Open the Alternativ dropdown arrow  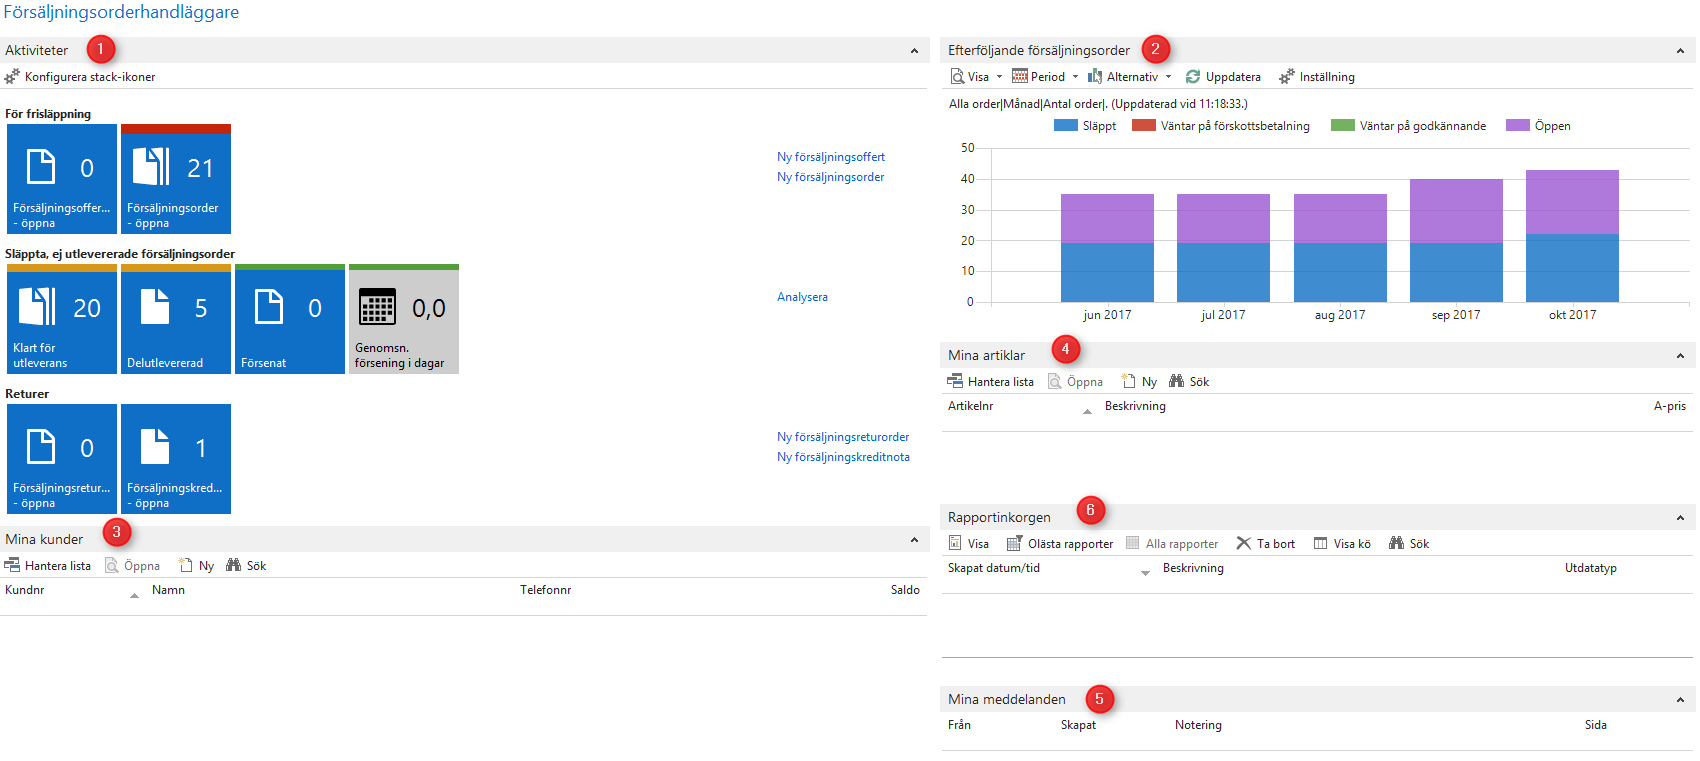1168,77
